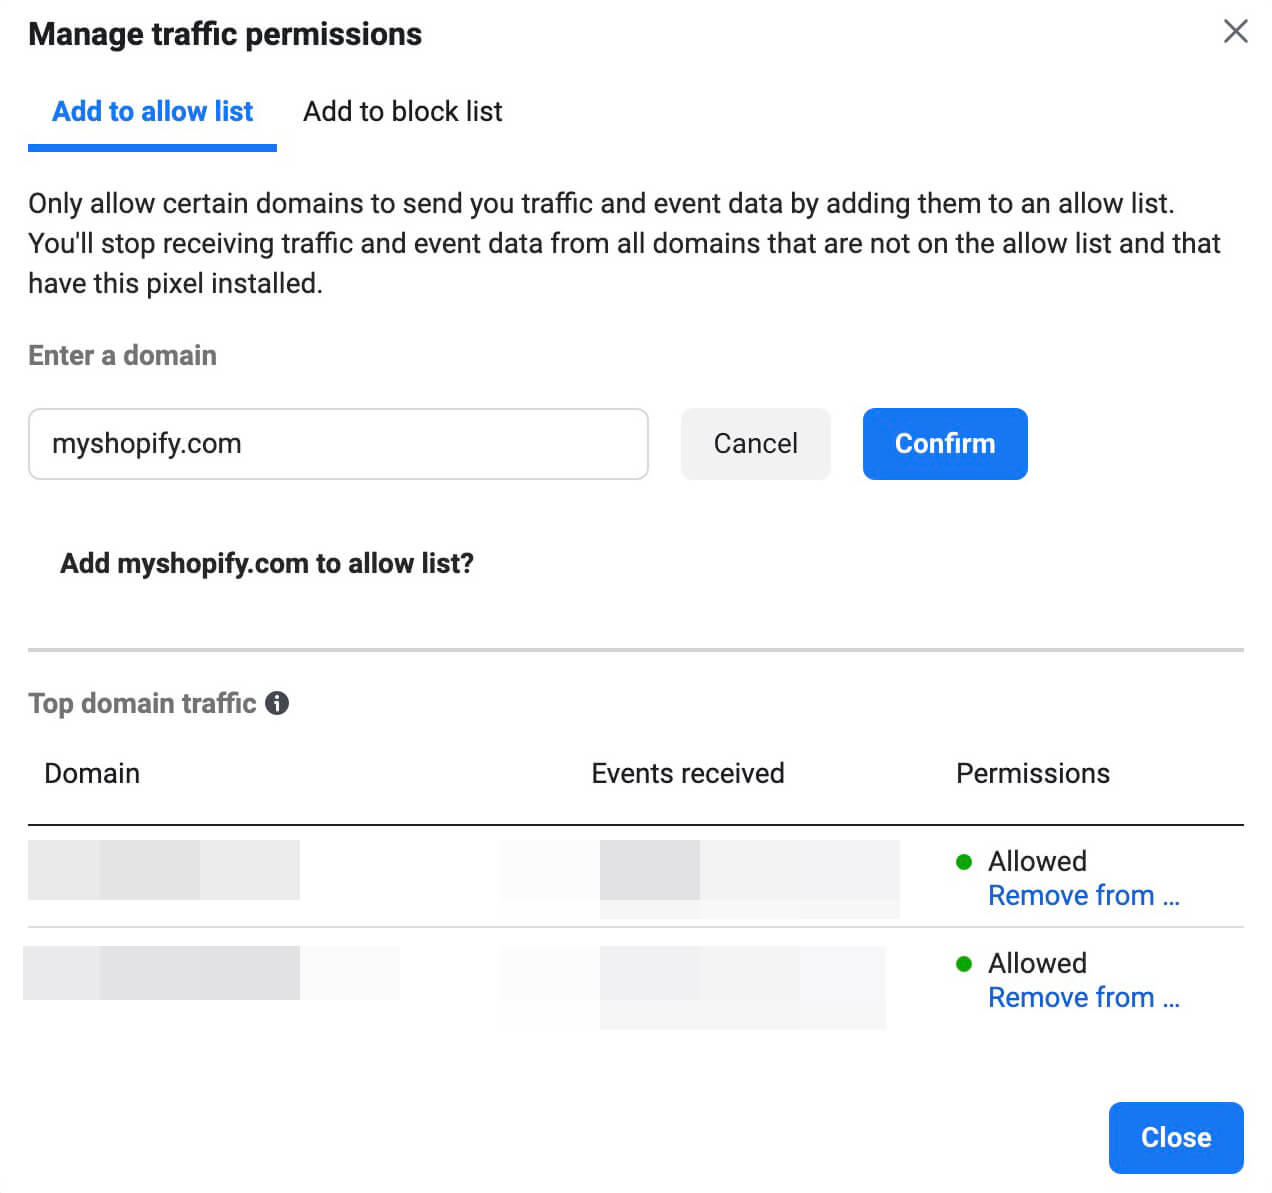Click the Domain column header
Image resolution: width=1272 pixels, height=1193 pixels.
click(92, 773)
